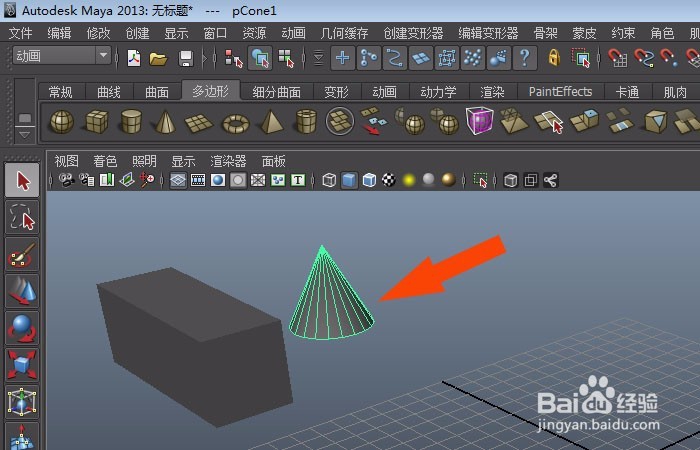Open the 编辑 menu
Image resolution: width=700 pixels, height=450 pixels.
(59, 33)
